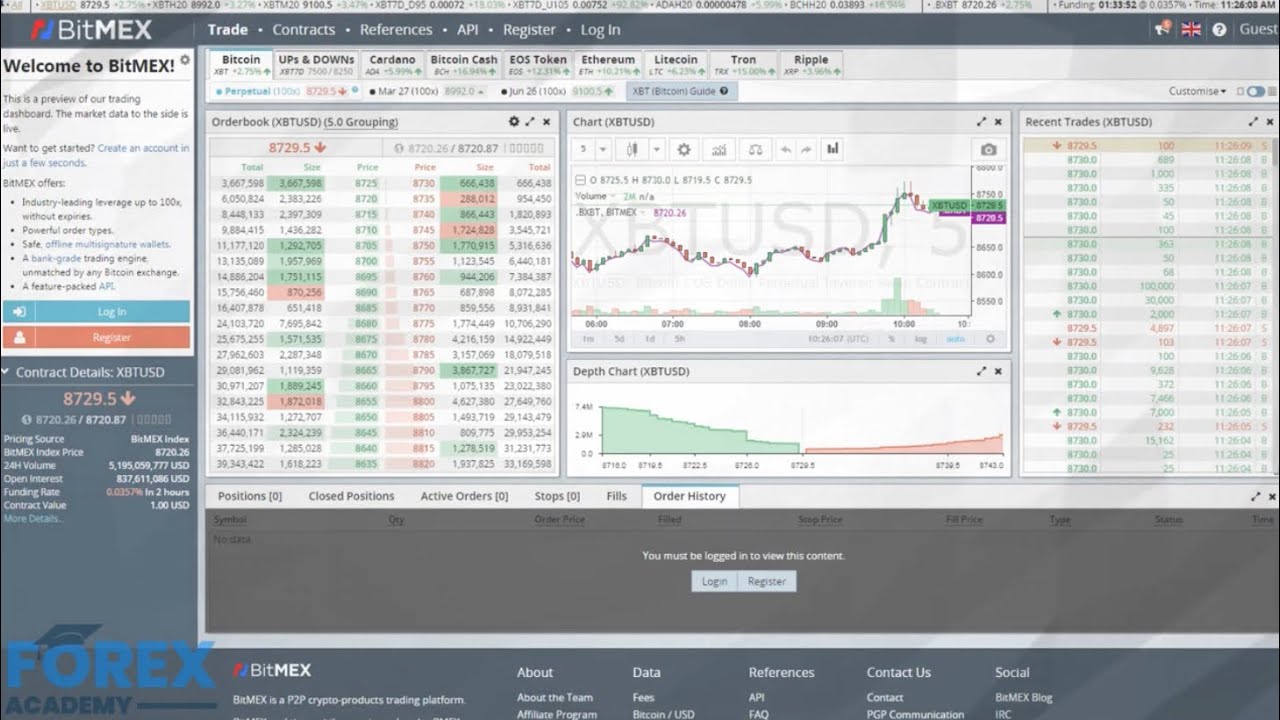Open the gear beside the auto scale button
Image resolution: width=1280 pixels, height=720 pixels.
991,339
